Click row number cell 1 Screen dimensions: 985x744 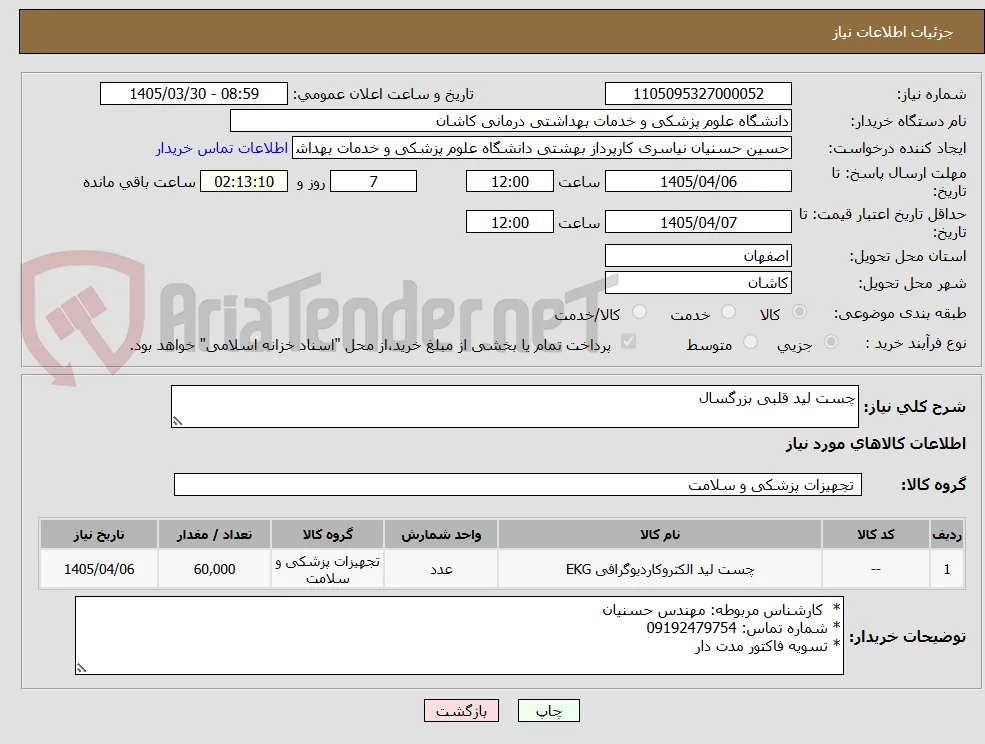coord(947,569)
